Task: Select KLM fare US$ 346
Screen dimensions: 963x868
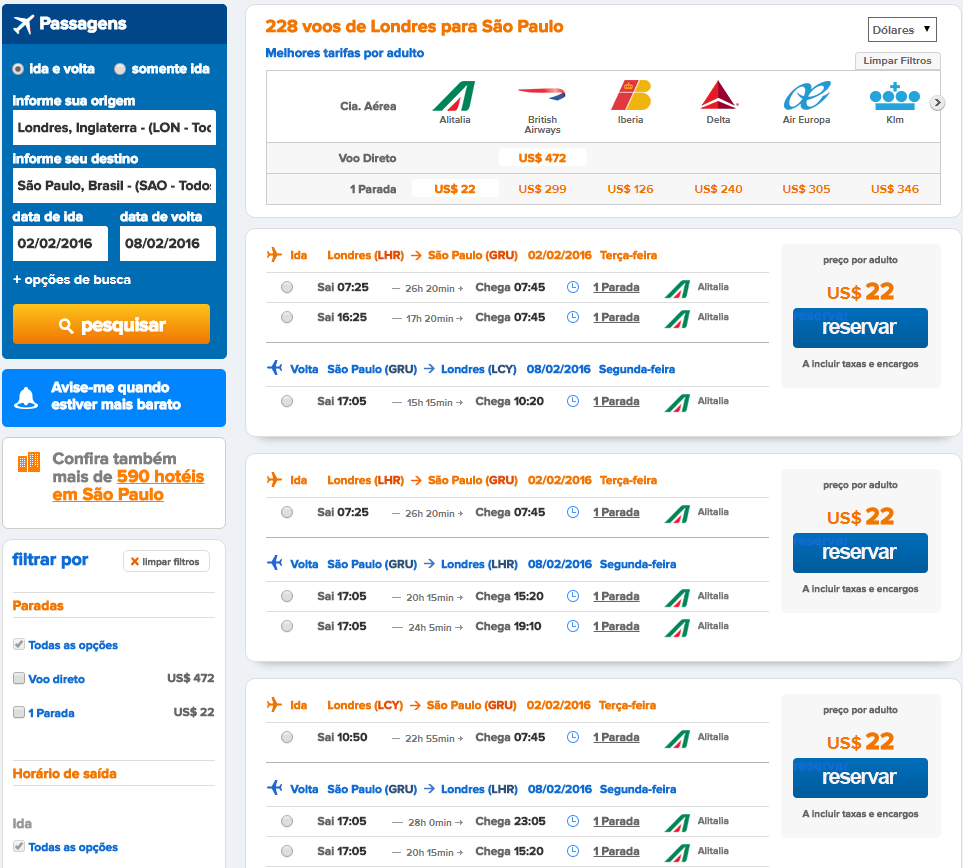Action: pos(895,189)
